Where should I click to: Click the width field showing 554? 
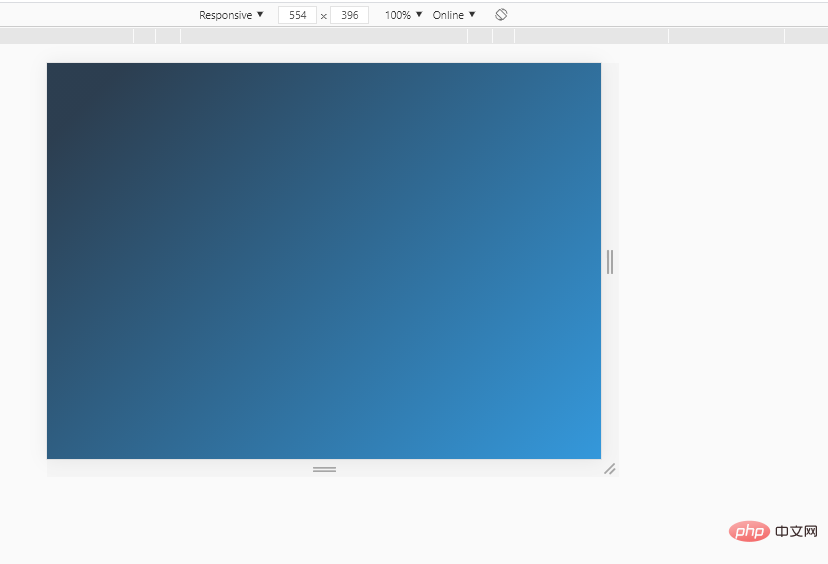pos(298,15)
